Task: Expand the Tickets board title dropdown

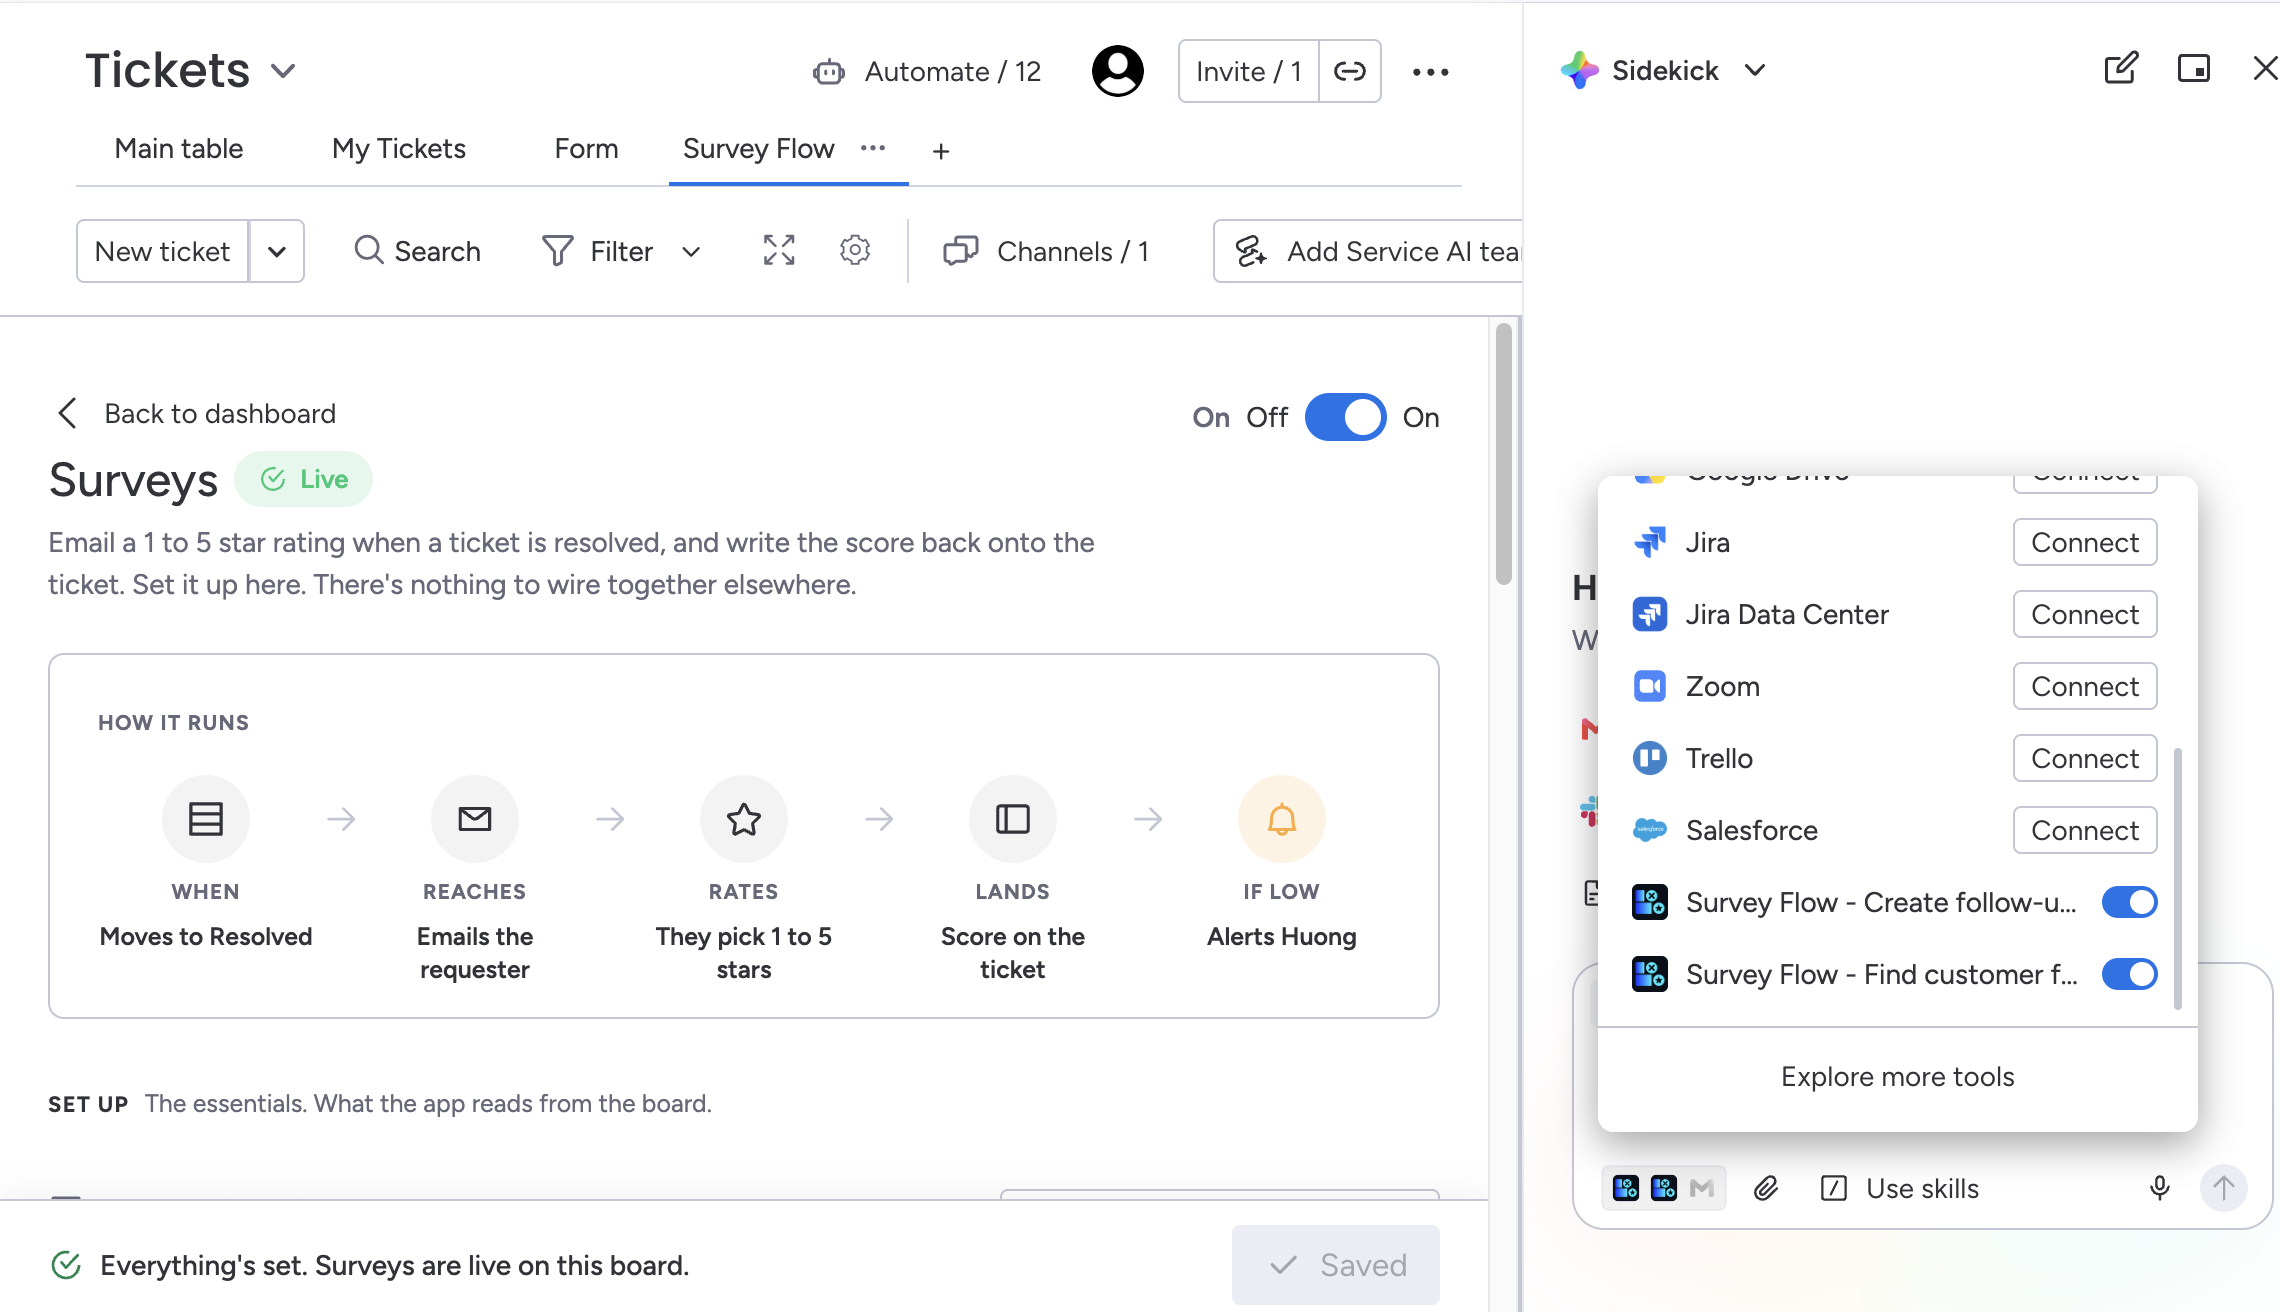Action: (x=284, y=71)
